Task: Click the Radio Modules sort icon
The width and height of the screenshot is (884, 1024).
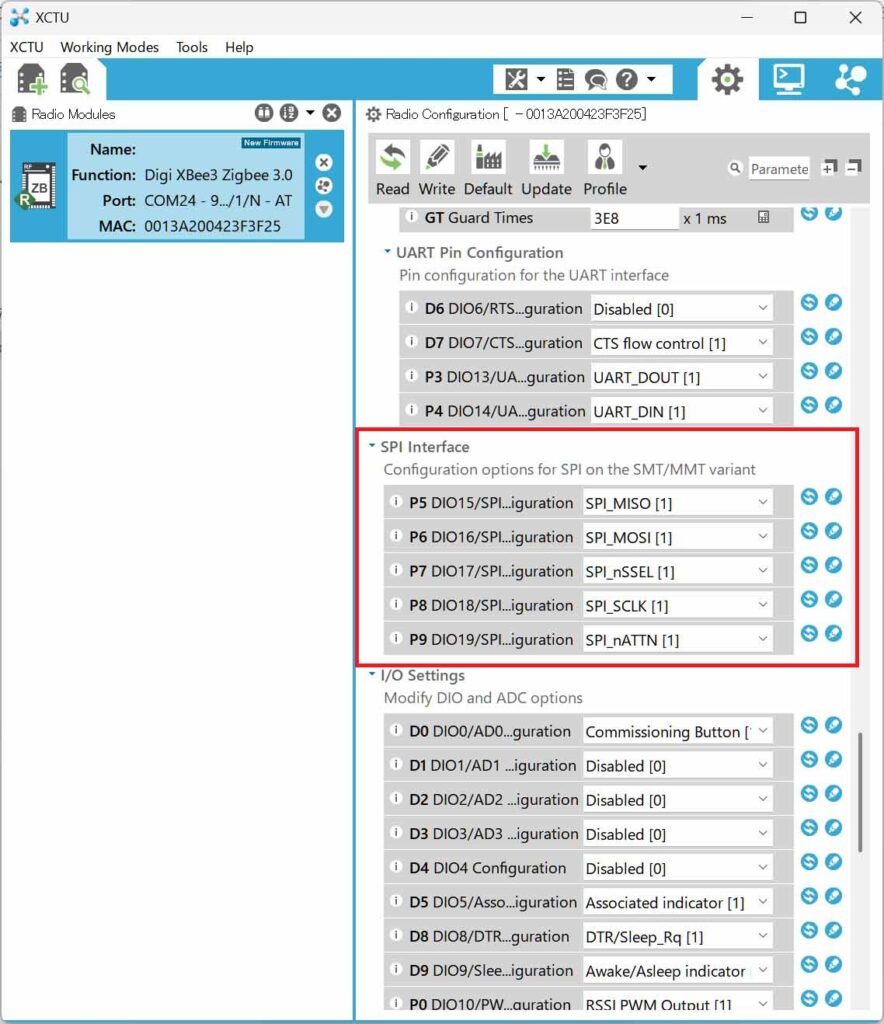Action: 289,113
